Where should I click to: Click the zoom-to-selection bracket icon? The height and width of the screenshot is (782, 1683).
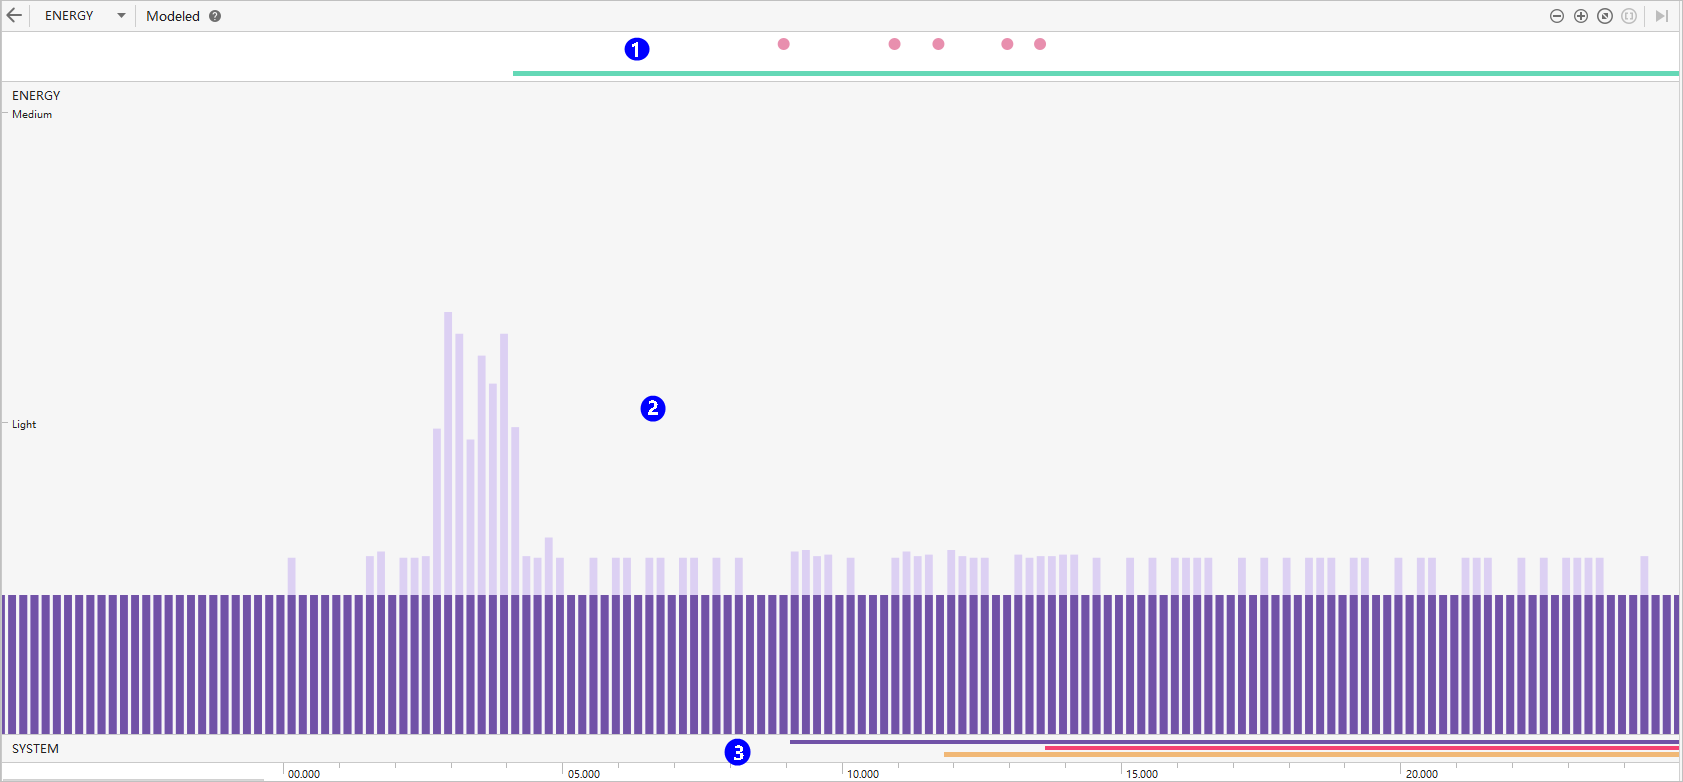click(x=1629, y=16)
